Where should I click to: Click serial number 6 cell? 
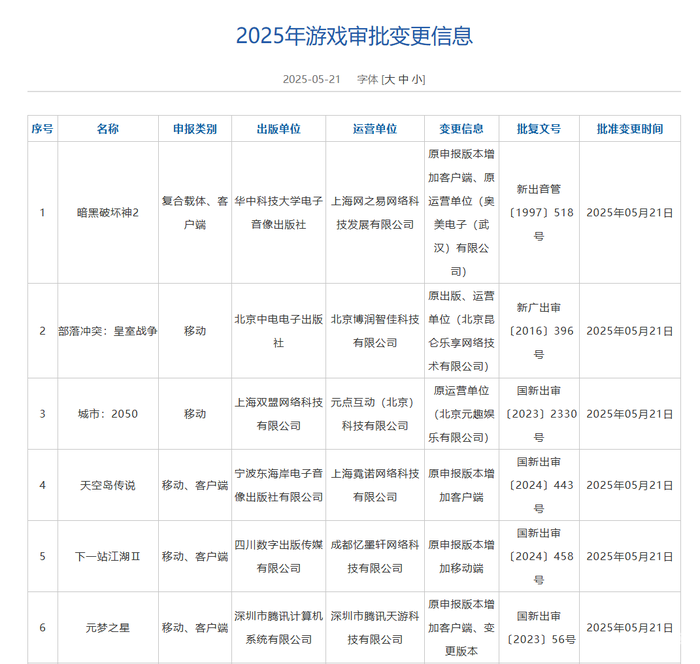coord(42,628)
